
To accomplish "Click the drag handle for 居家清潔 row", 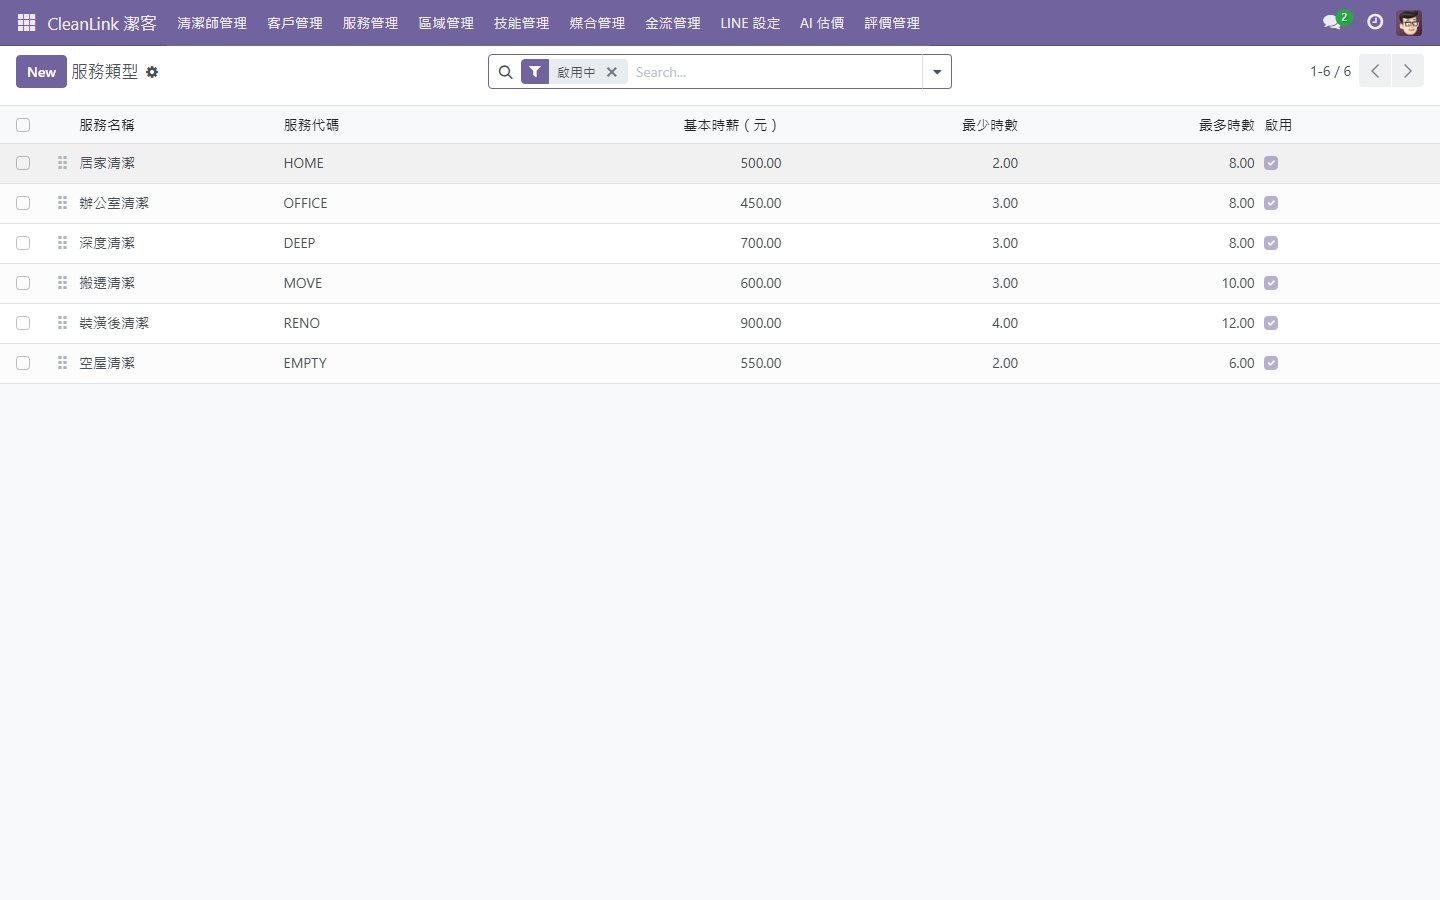I will click(x=62, y=163).
